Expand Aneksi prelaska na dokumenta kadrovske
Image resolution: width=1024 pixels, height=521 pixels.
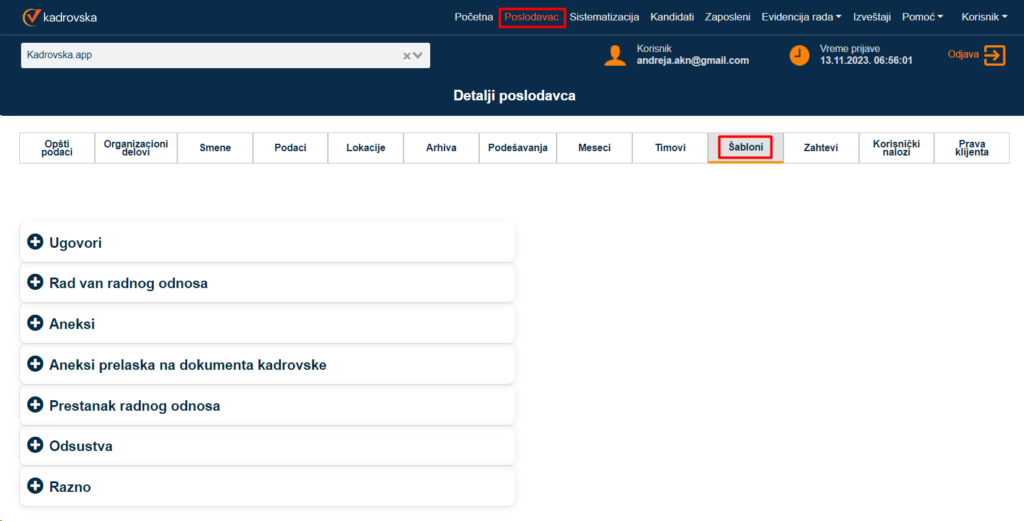click(187, 365)
